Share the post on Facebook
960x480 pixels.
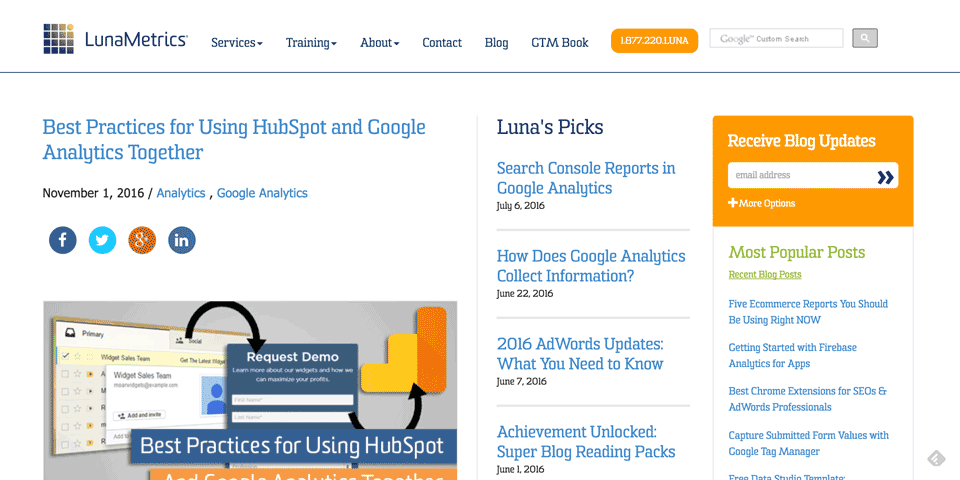63,240
